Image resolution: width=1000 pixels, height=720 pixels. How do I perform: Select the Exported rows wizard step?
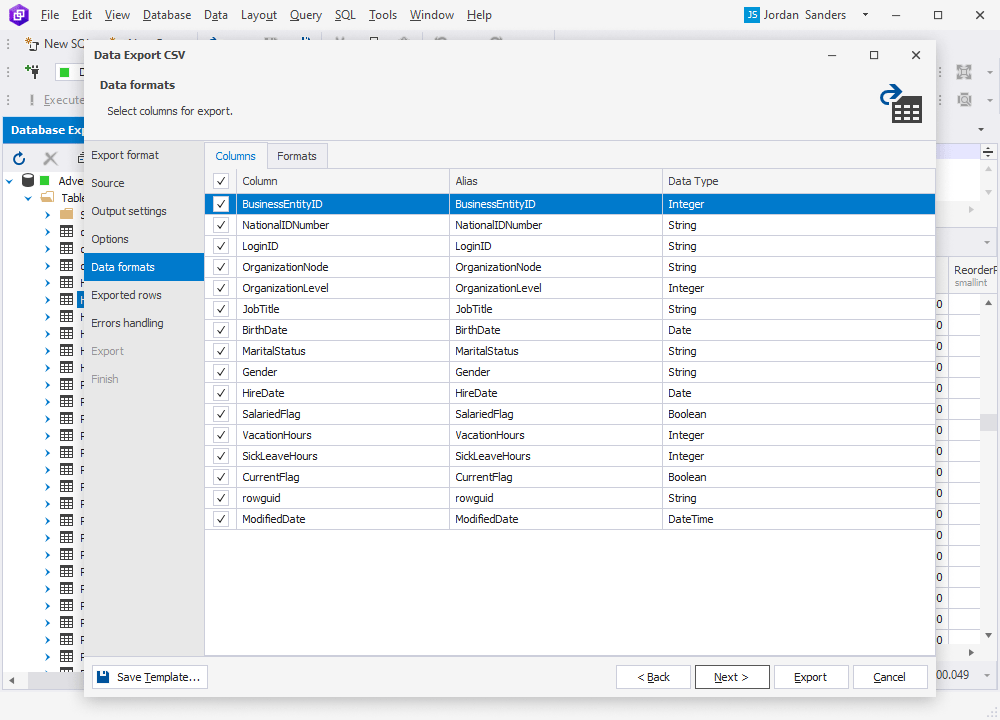pos(126,295)
